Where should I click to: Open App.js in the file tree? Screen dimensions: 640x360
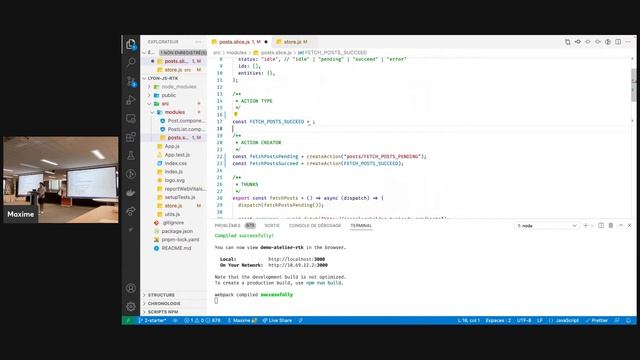click(172, 146)
